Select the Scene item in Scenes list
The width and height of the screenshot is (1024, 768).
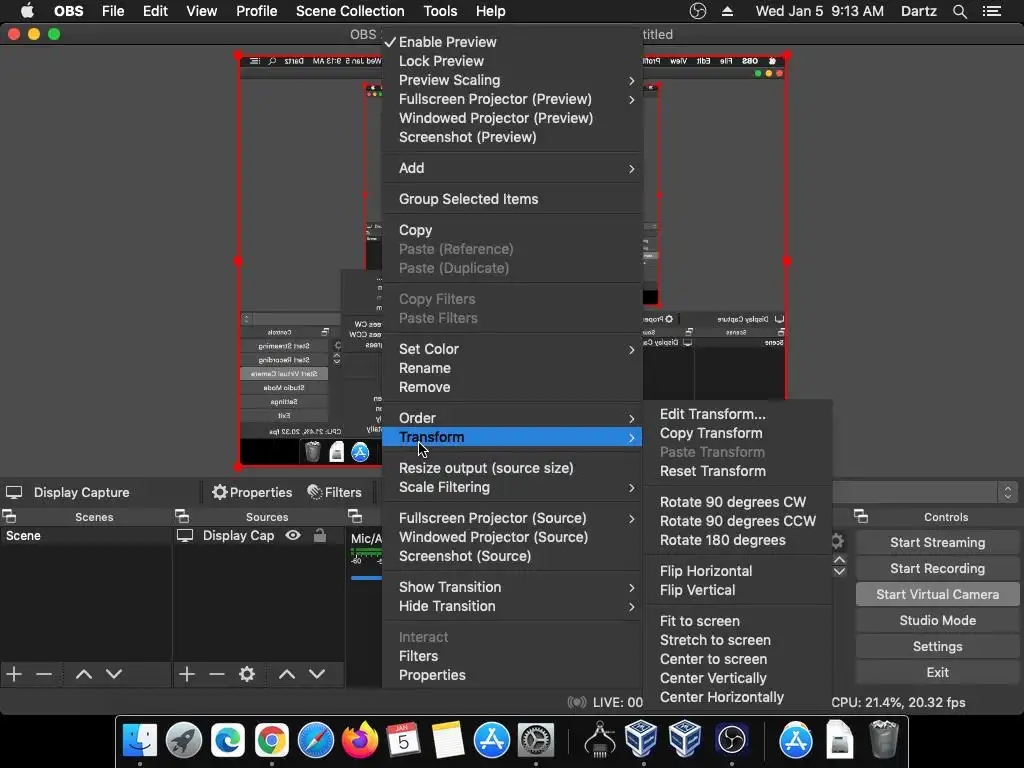pos(86,536)
